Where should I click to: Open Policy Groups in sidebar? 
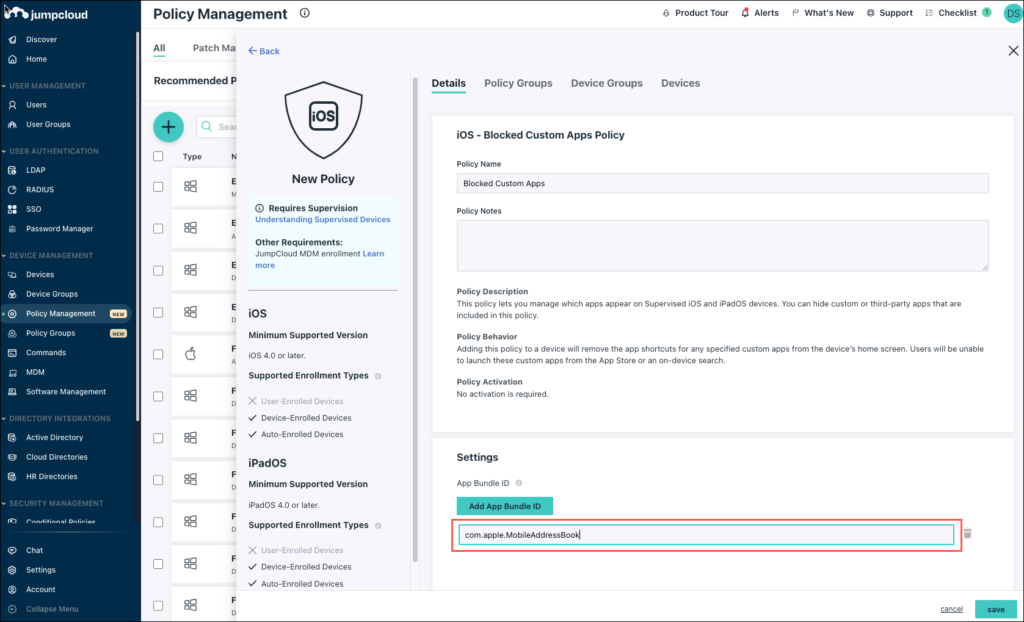[x=50, y=334]
